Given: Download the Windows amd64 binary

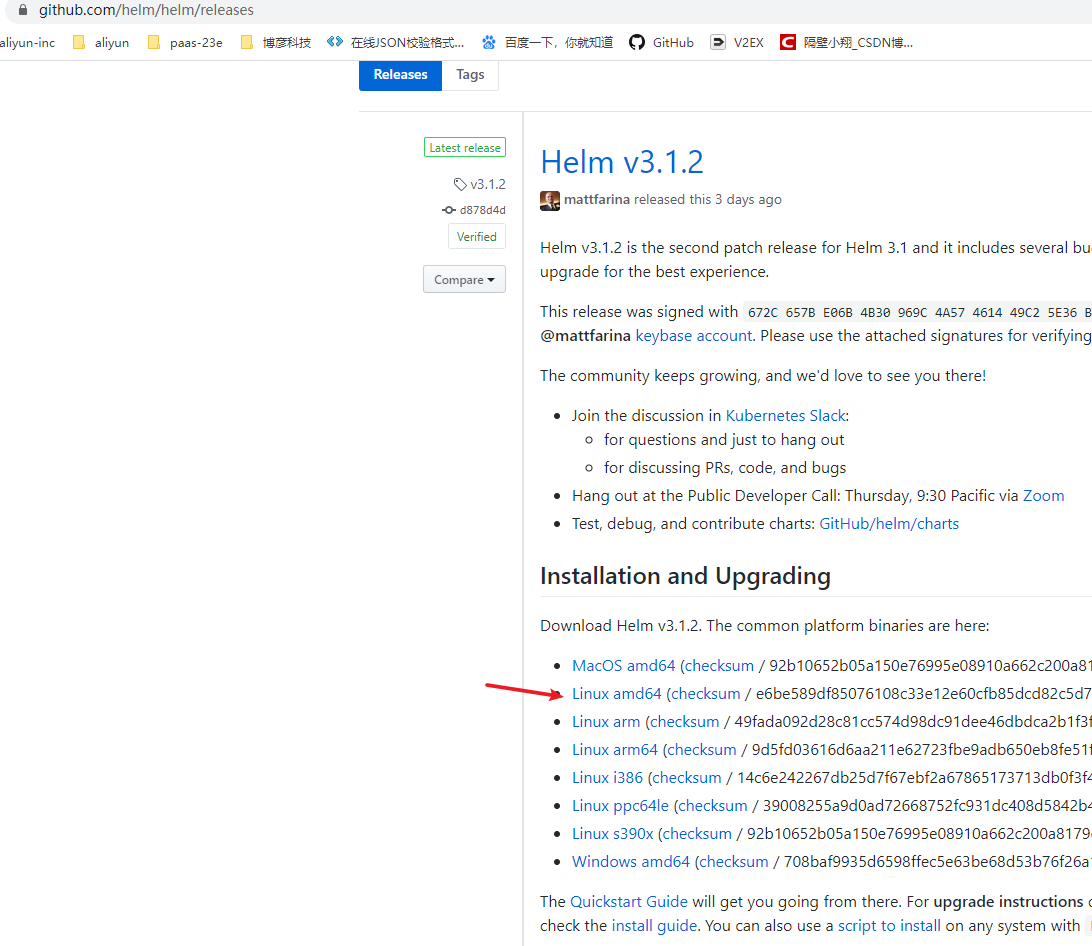Looking at the screenshot, I should coord(631,862).
